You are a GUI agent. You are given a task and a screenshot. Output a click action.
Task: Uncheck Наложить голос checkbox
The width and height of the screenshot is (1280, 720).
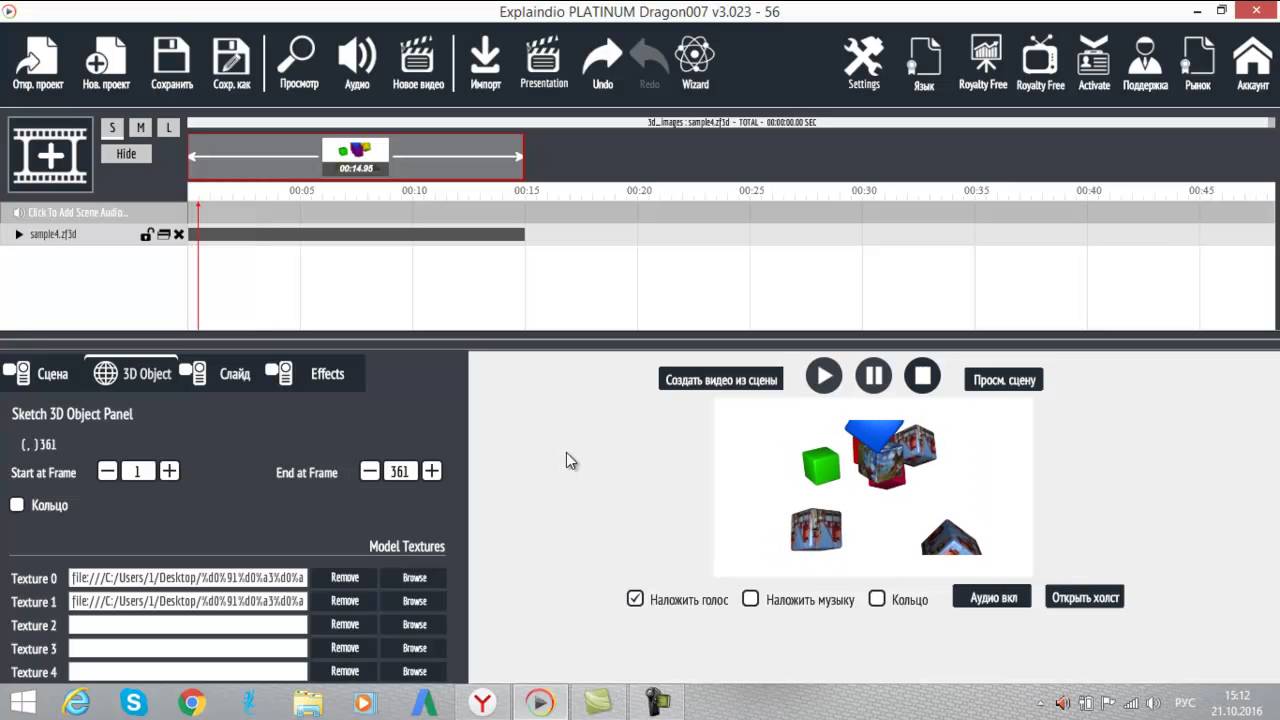[635, 599]
